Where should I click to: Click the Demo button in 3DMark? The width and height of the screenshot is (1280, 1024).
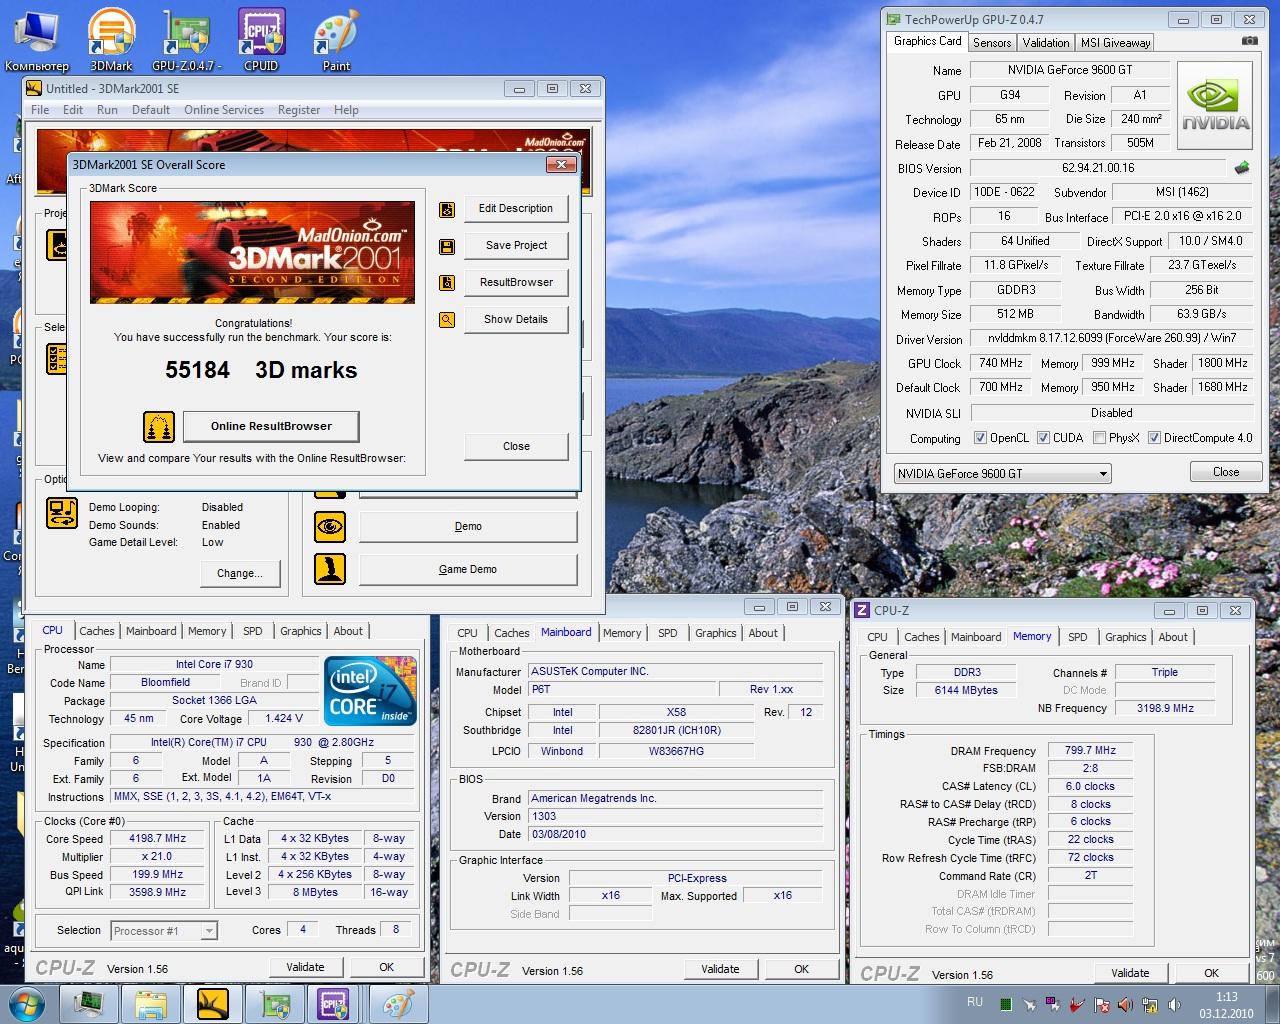(468, 526)
